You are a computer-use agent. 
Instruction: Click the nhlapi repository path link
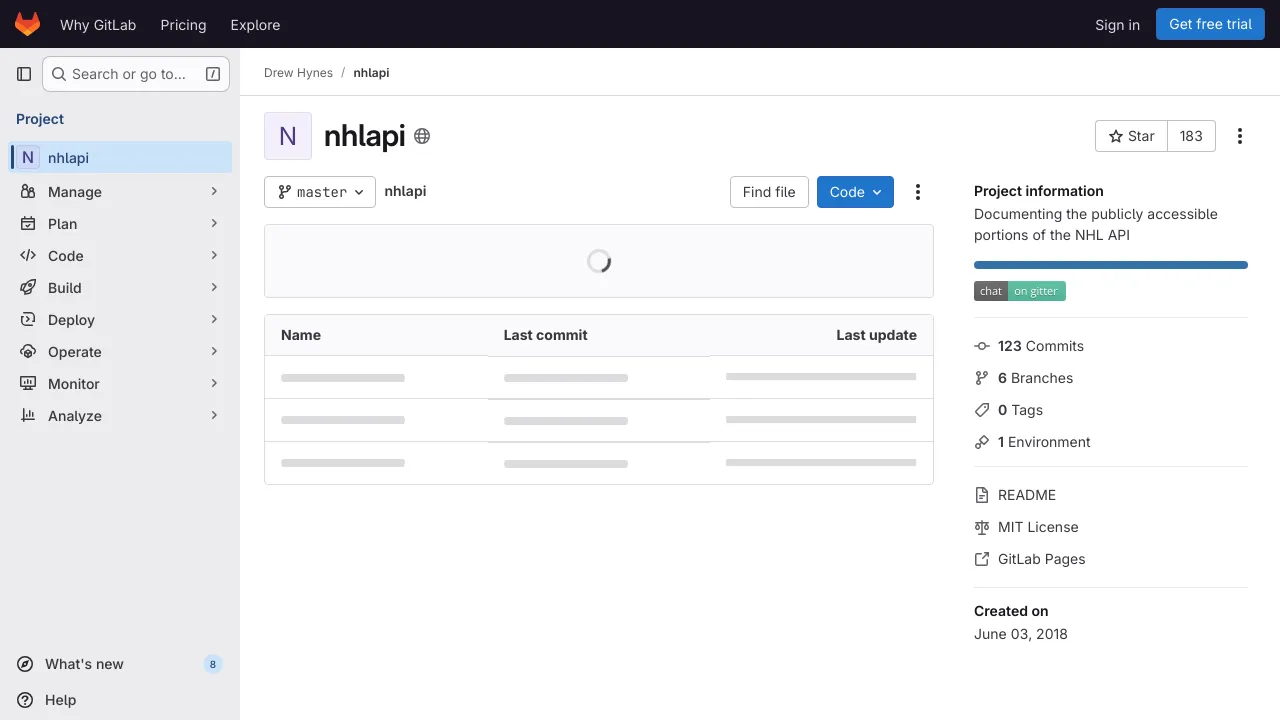405,191
